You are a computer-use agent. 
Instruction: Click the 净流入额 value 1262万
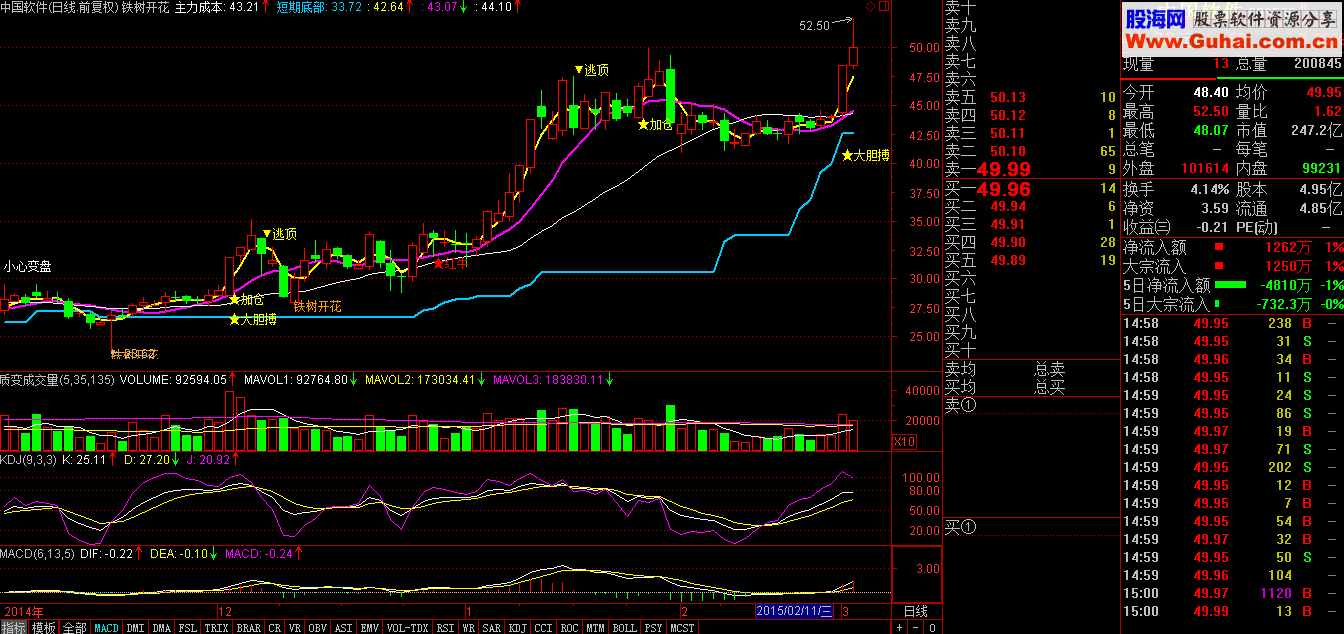[x=1288, y=247]
